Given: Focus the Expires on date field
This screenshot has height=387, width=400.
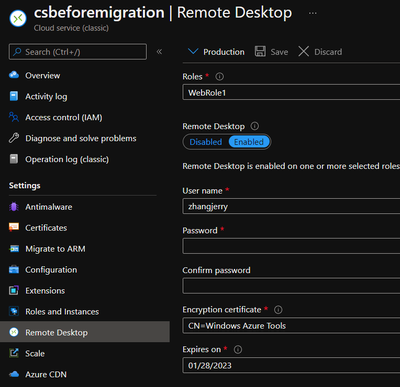Looking at the screenshot, I should pos(291,365).
